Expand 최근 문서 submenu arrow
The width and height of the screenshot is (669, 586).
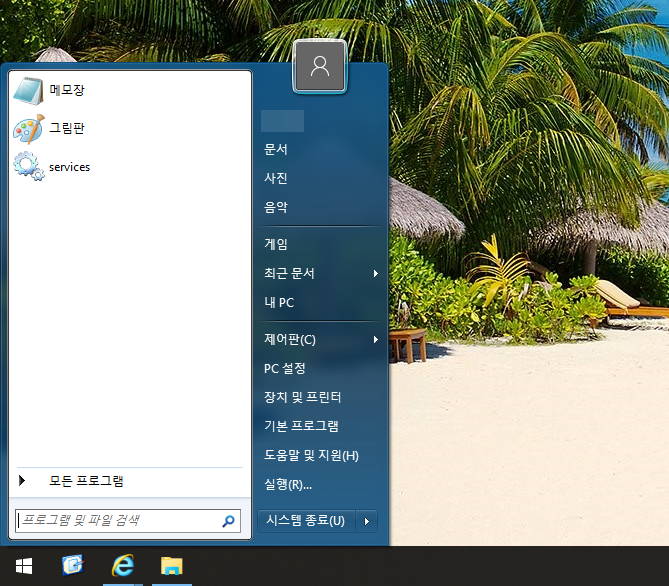[375, 274]
